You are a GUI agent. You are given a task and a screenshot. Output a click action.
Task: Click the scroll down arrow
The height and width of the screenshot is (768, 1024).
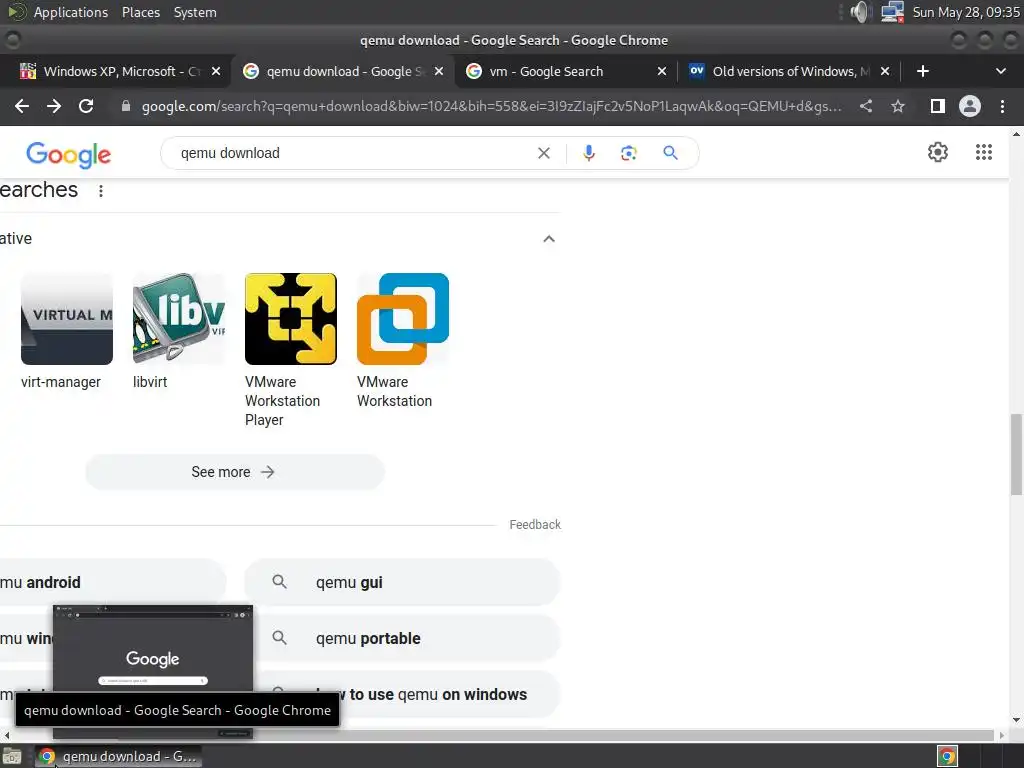pos(1016,720)
